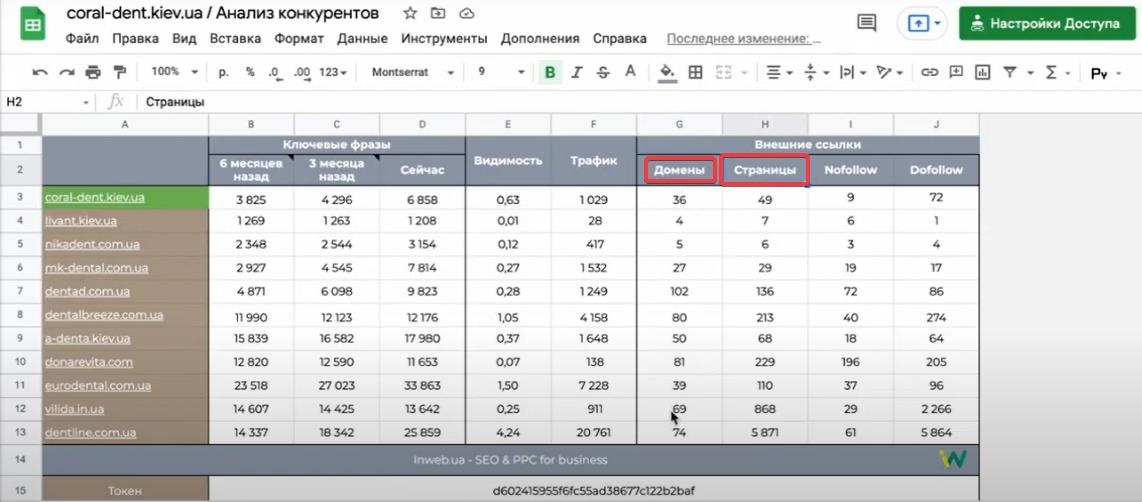
Task: Toggle italic formatting
Action: 577,72
